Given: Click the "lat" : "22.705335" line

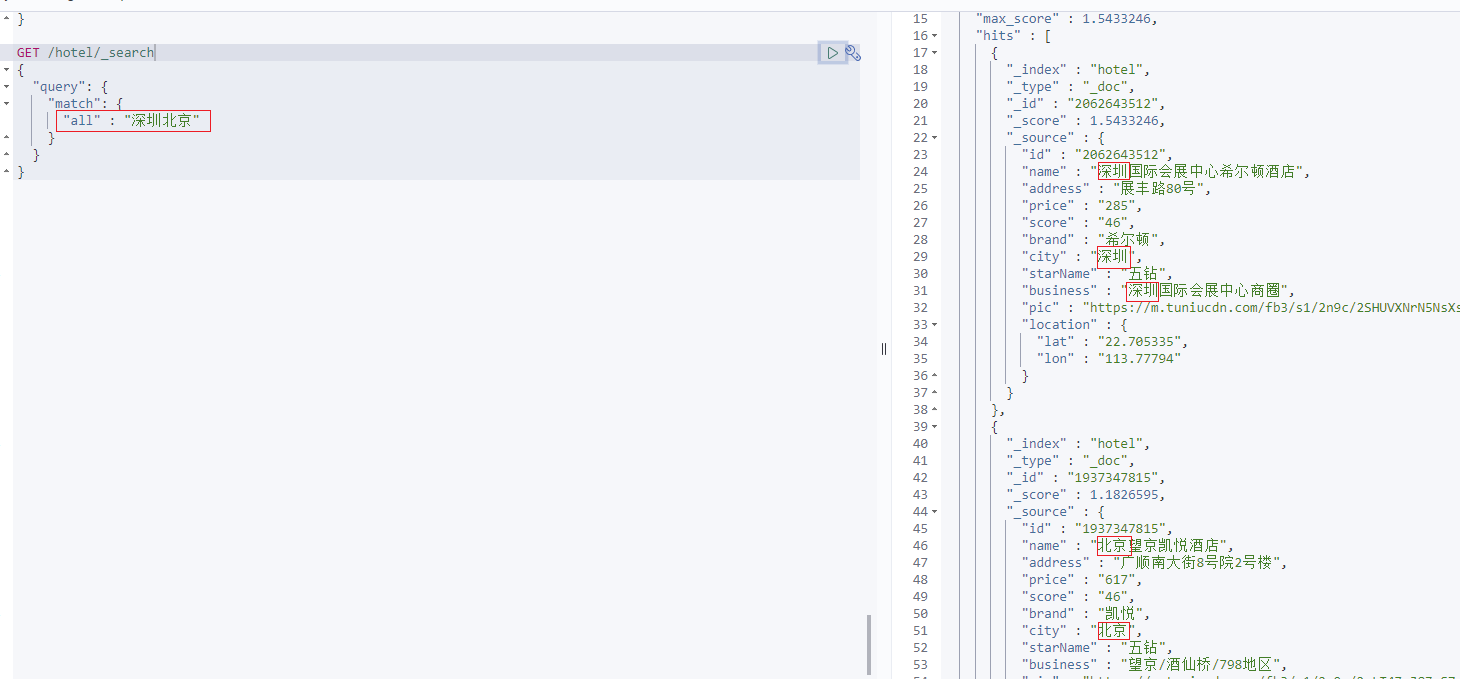Looking at the screenshot, I should [x=1113, y=342].
